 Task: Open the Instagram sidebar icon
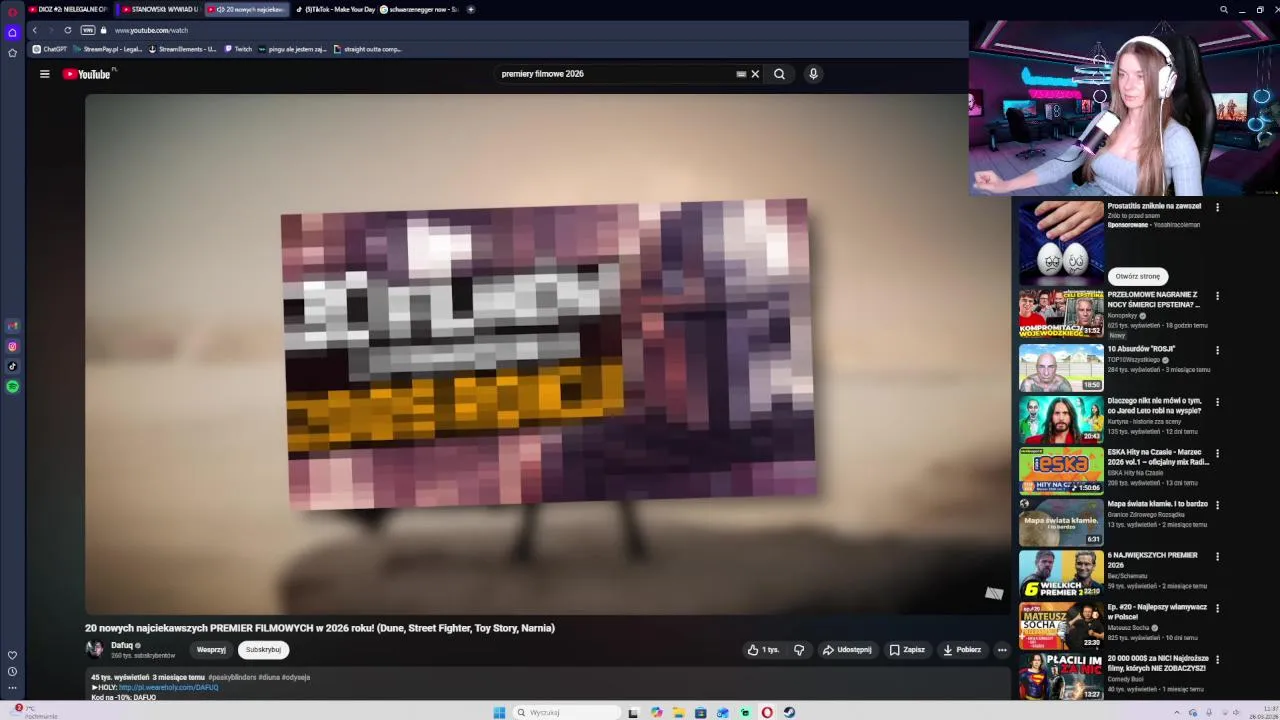(x=12, y=347)
